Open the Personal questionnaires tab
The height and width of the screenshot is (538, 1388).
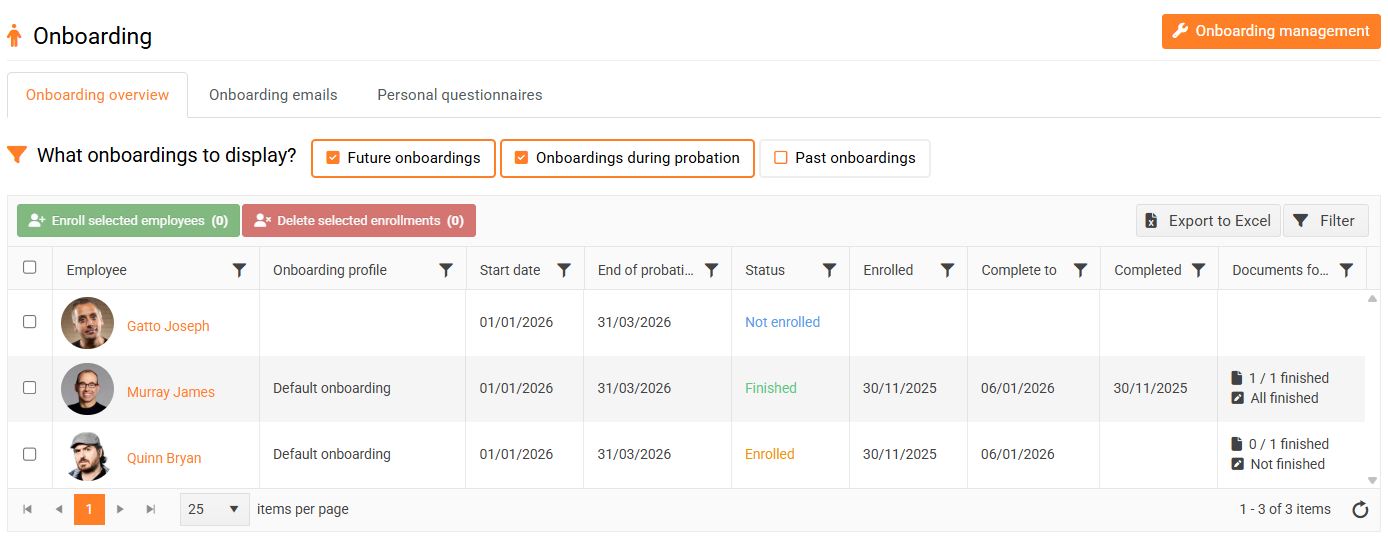459,95
